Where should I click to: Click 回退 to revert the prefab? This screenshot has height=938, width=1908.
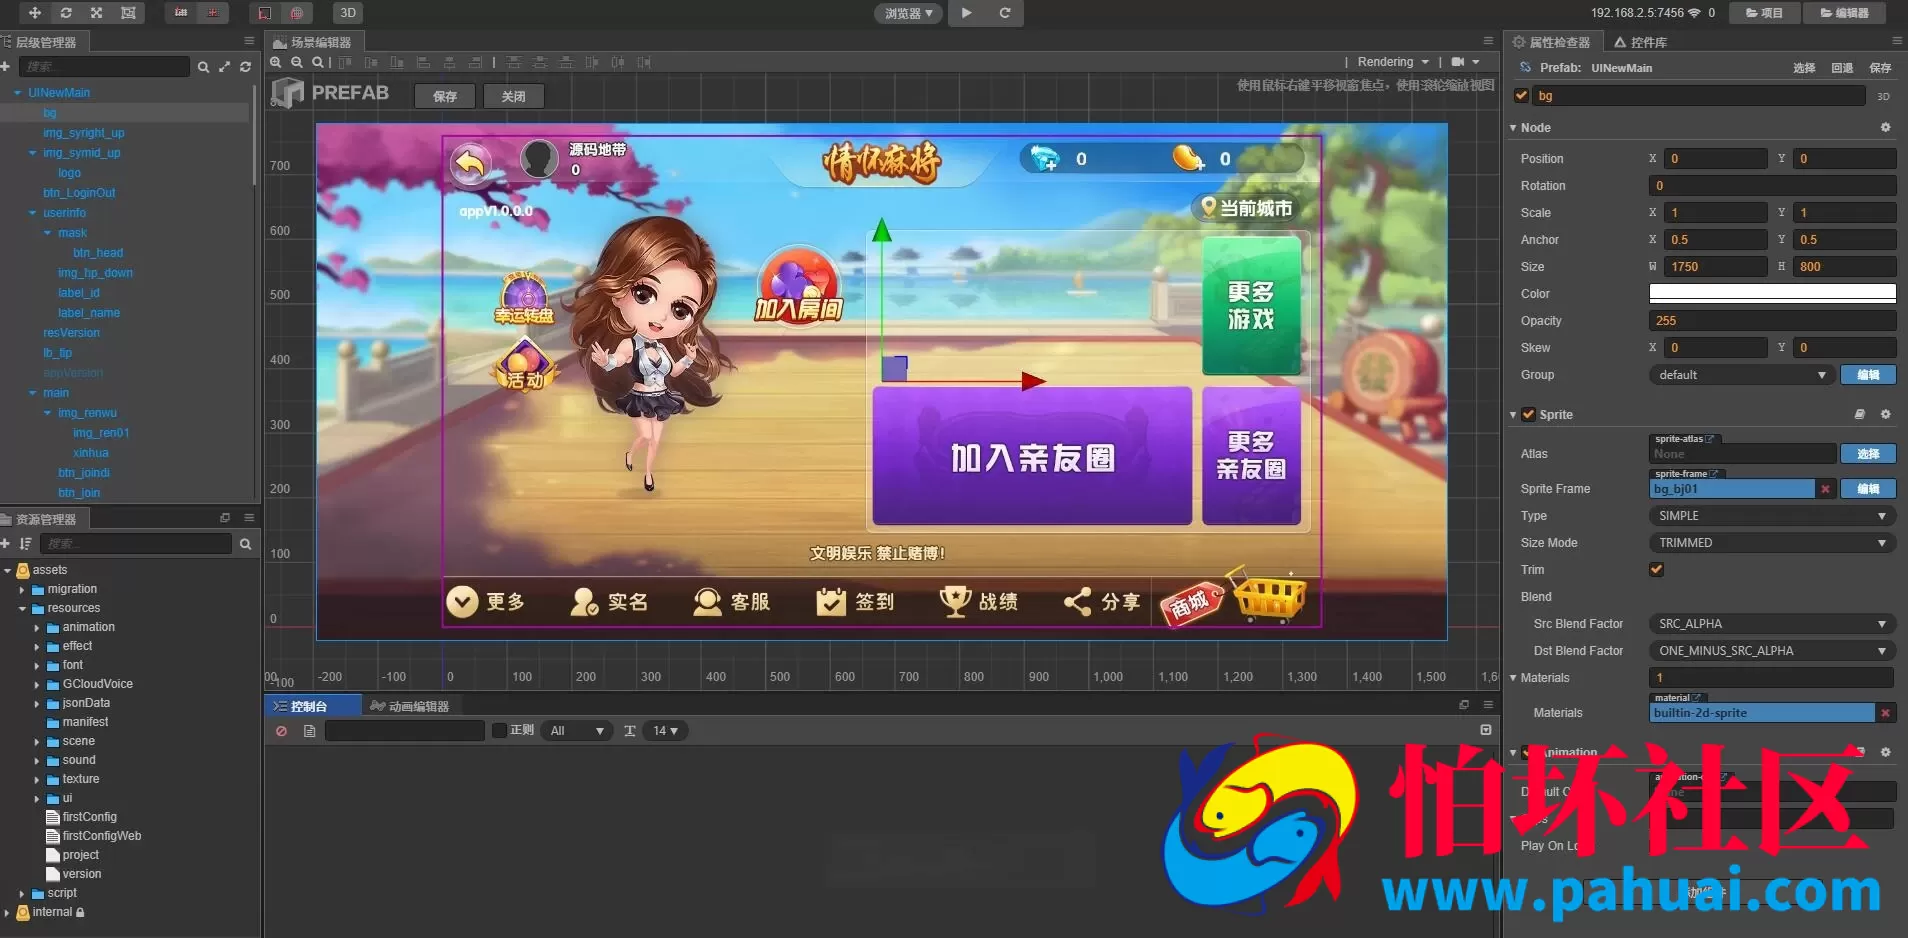click(1842, 68)
